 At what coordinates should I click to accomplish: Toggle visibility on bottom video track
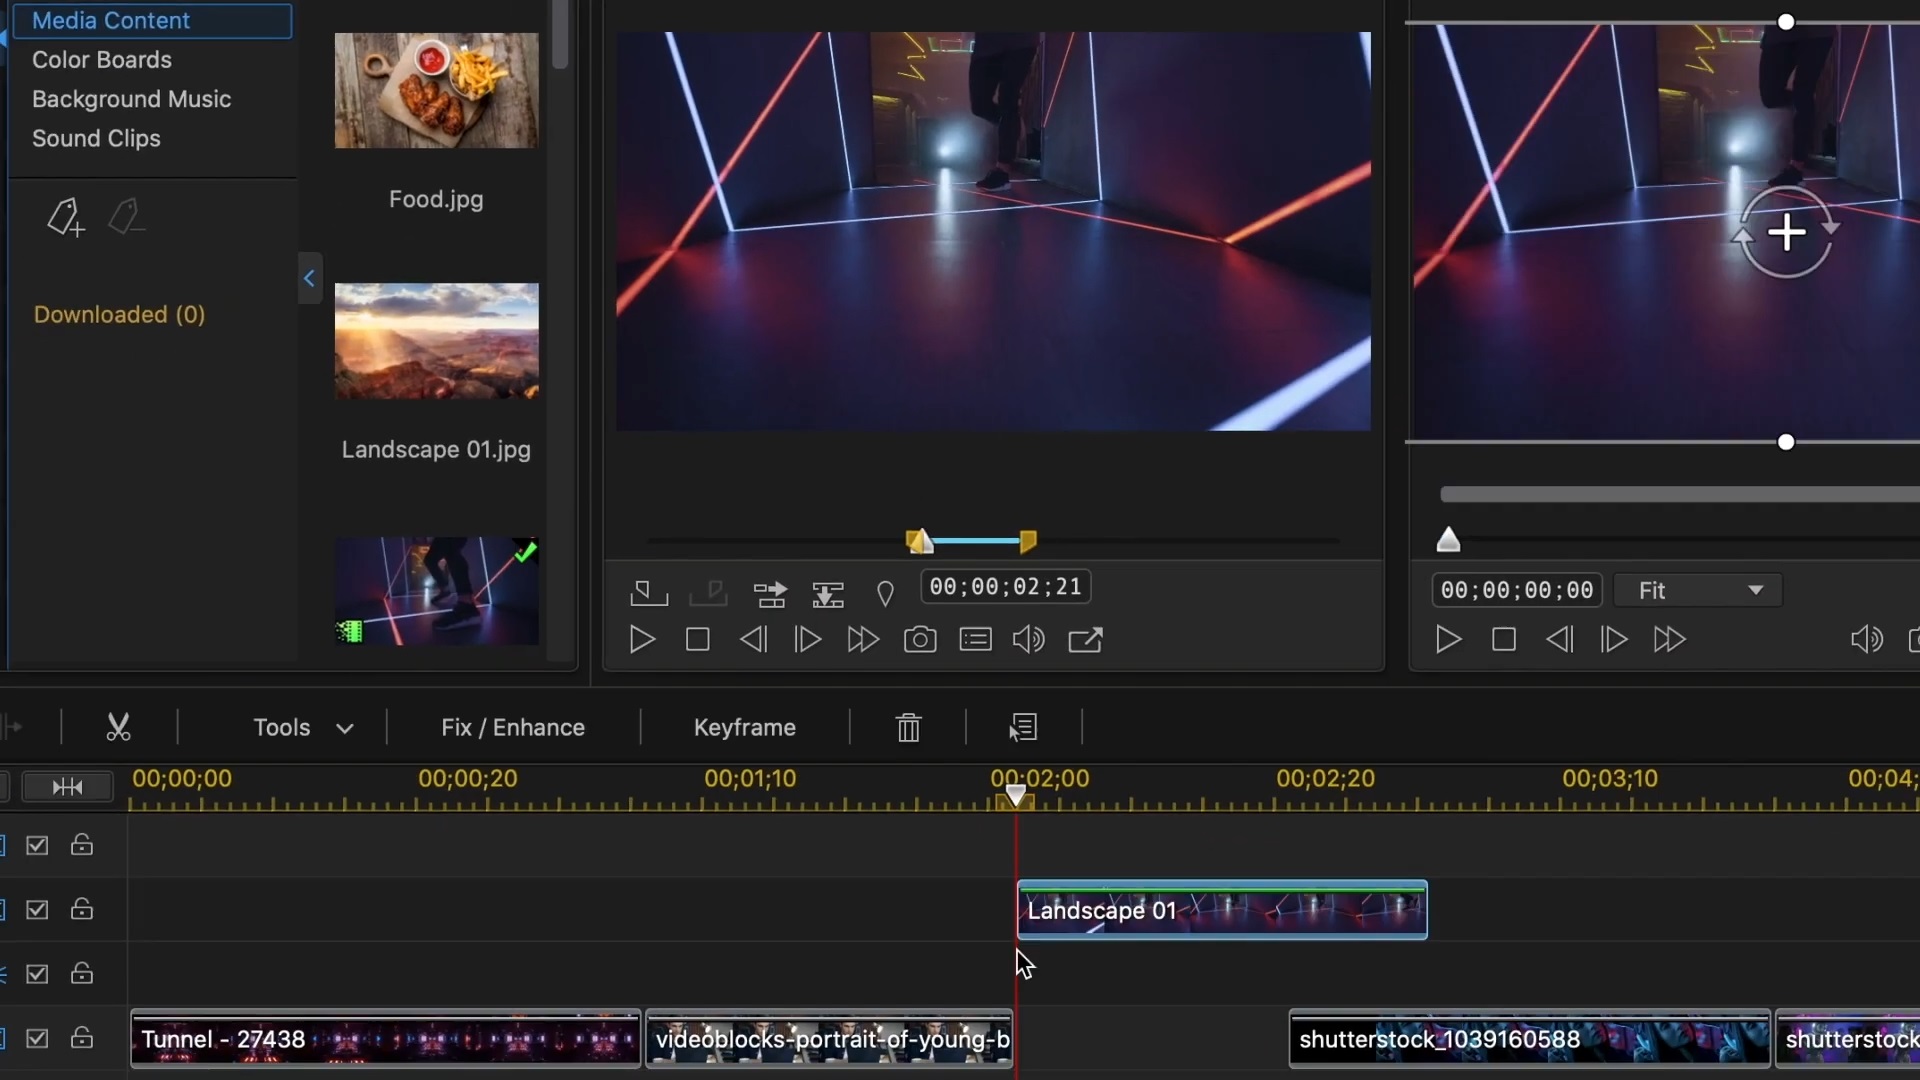37,1038
